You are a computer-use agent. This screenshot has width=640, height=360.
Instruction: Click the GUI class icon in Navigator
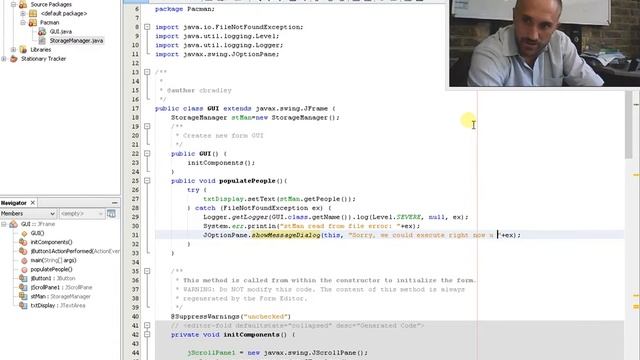[x=13, y=224]
